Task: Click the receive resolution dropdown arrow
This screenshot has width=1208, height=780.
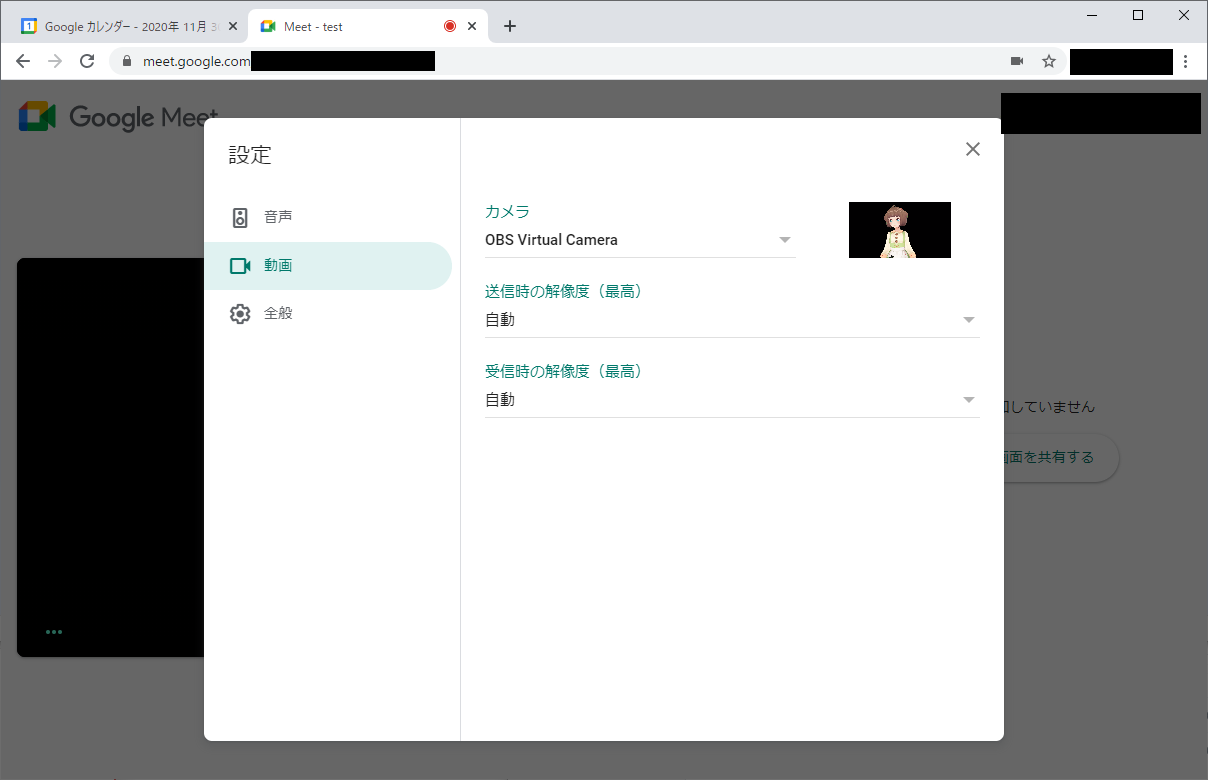Action: click(x=968, y=400)
